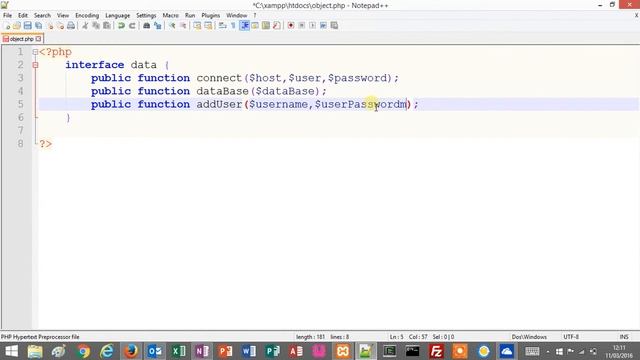This screenshot has height=360, width=640.
Task: Open the Replace dialog from the toolbar
Action: (x=157, y=26)
